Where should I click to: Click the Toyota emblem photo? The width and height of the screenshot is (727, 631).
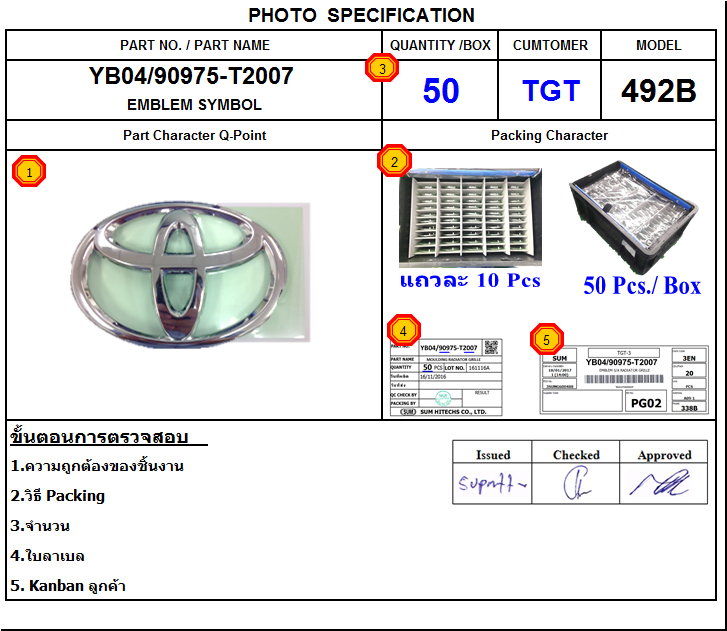tap(190, 274)
